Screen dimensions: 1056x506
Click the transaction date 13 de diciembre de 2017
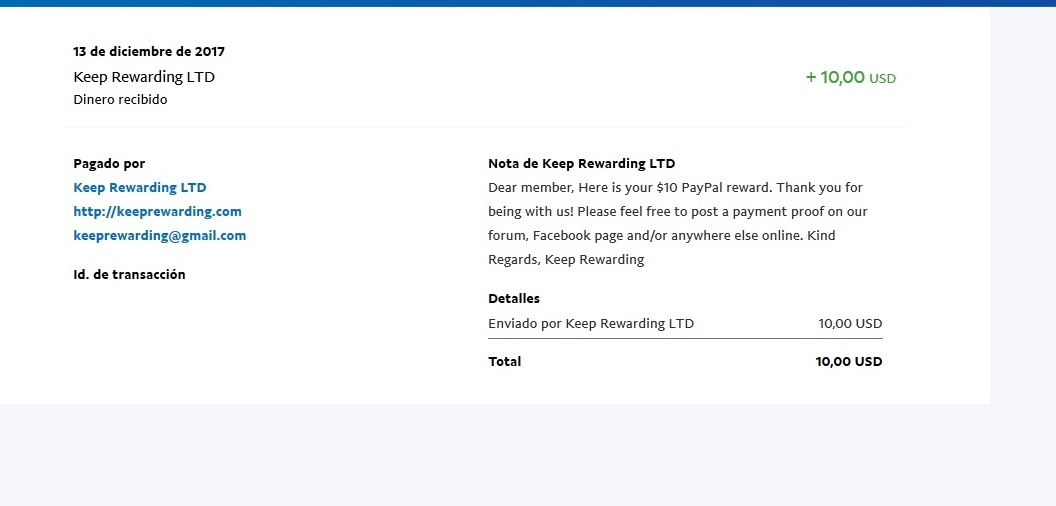point(149,51)
